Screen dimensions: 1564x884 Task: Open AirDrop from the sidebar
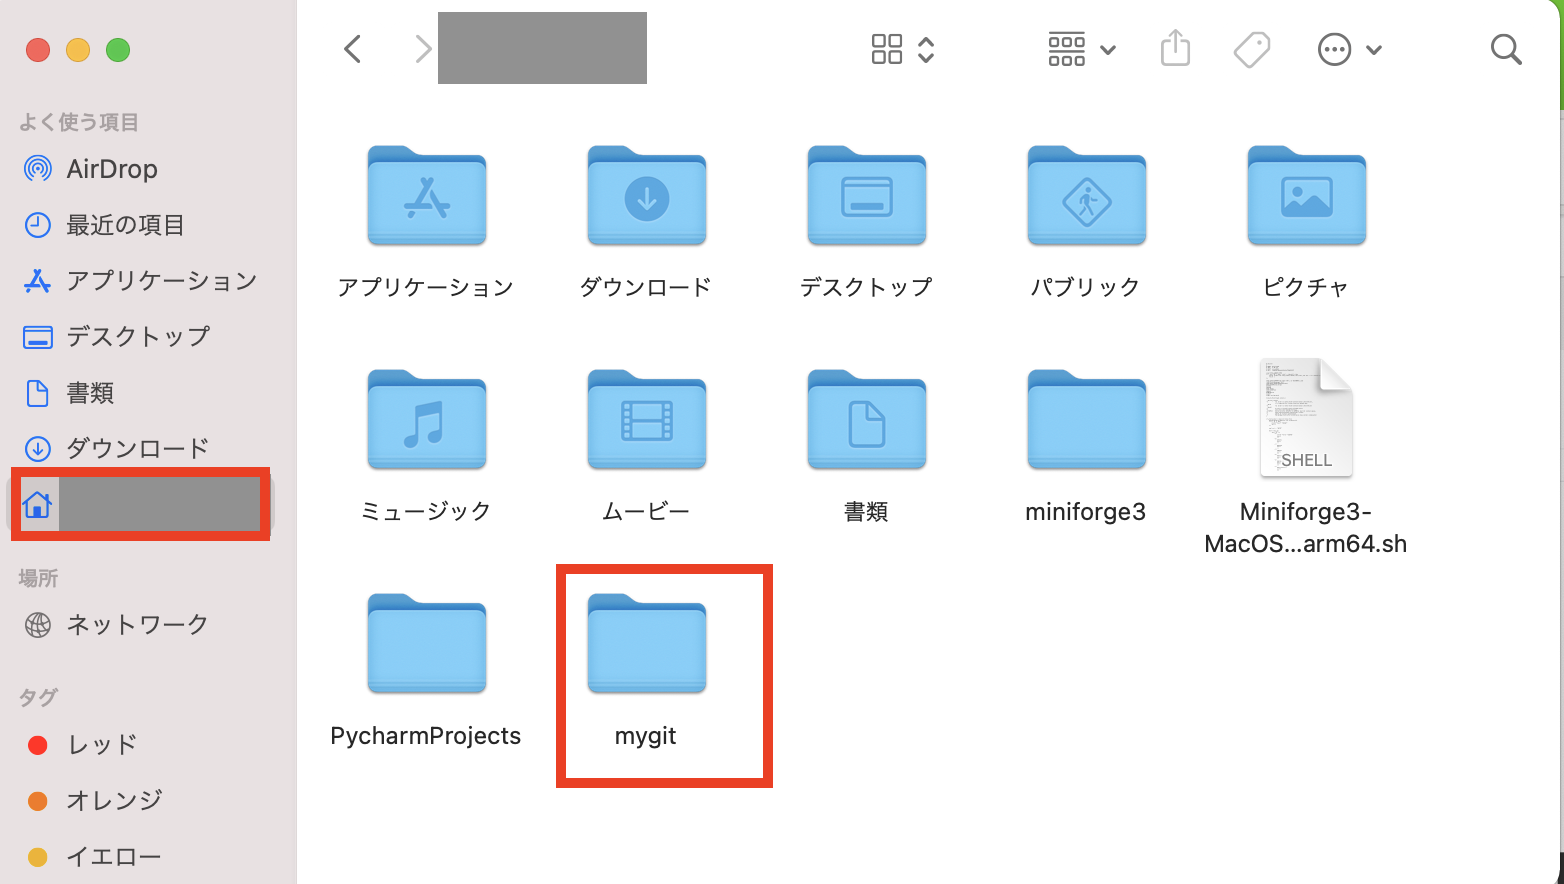tap(110, 168)
